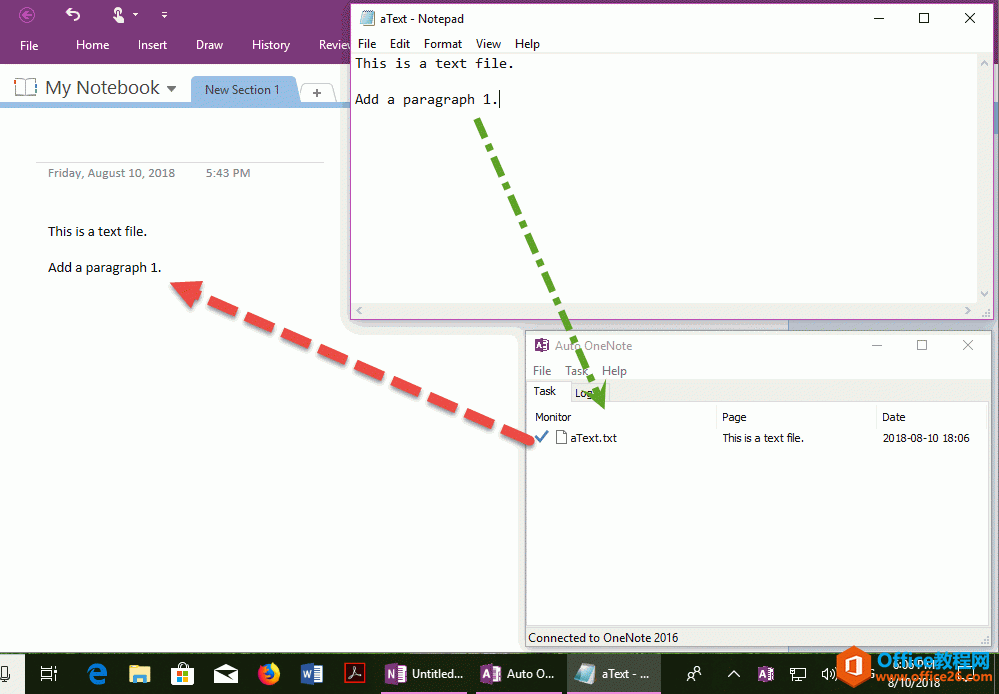
Task: Open Word from the taskbar
Action: pyautogui.click(x=312, y=673)
